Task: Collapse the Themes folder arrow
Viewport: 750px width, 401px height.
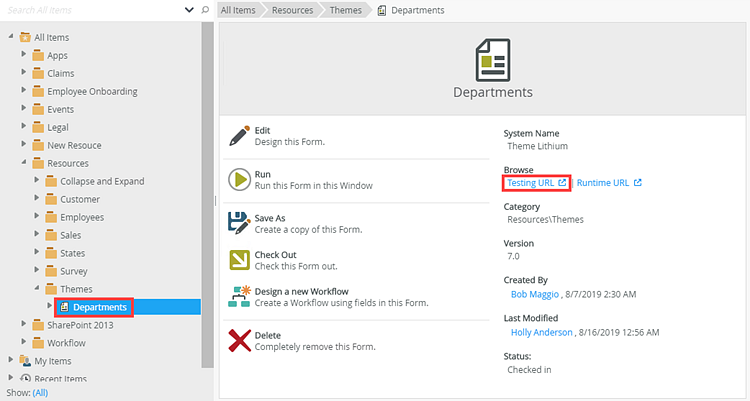Action: click(x=36, y=288)
